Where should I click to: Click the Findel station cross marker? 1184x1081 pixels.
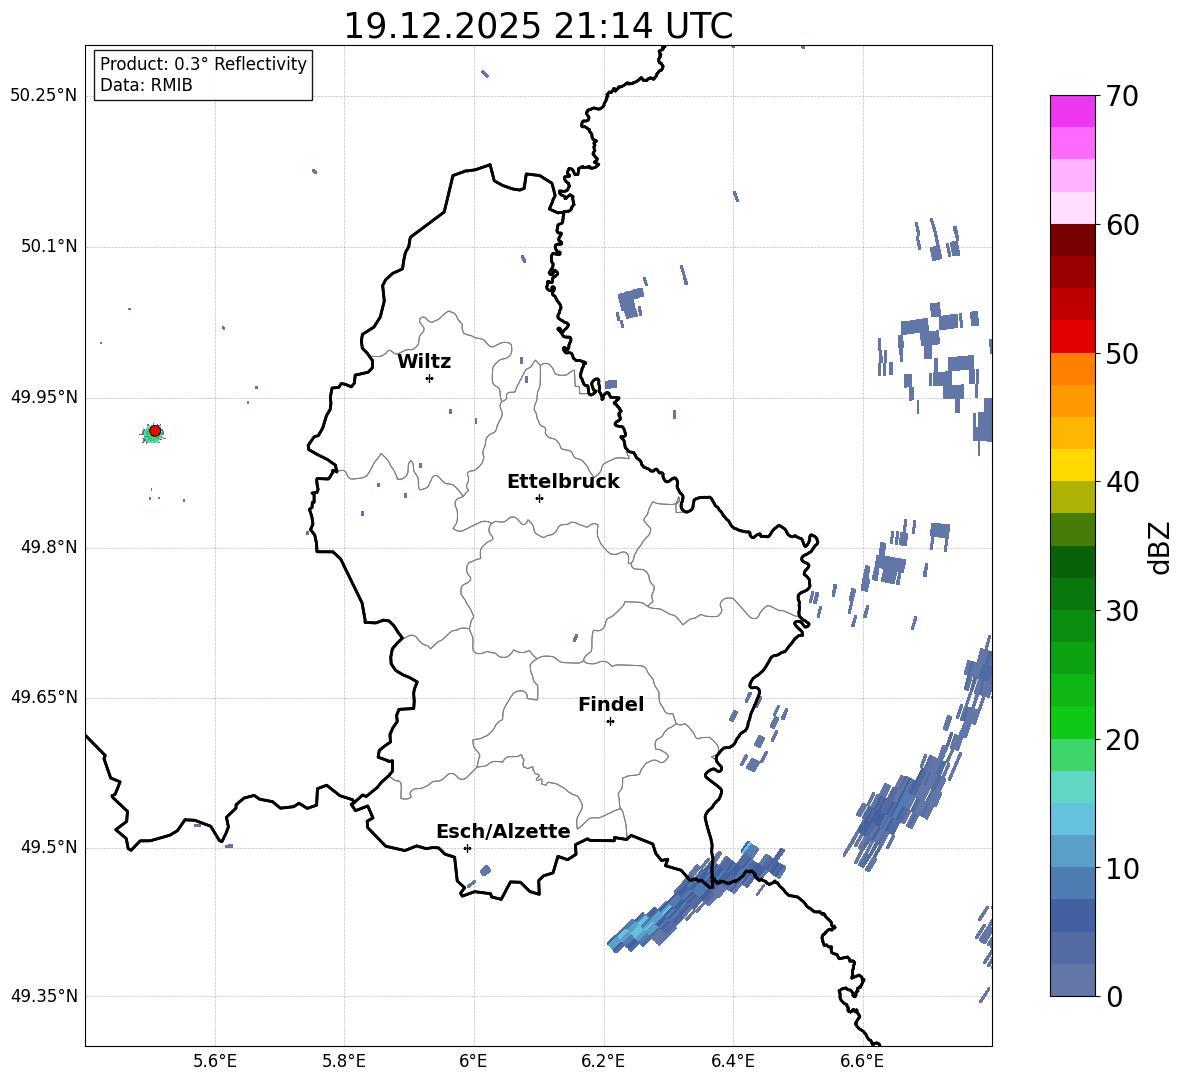click(610, 722)
